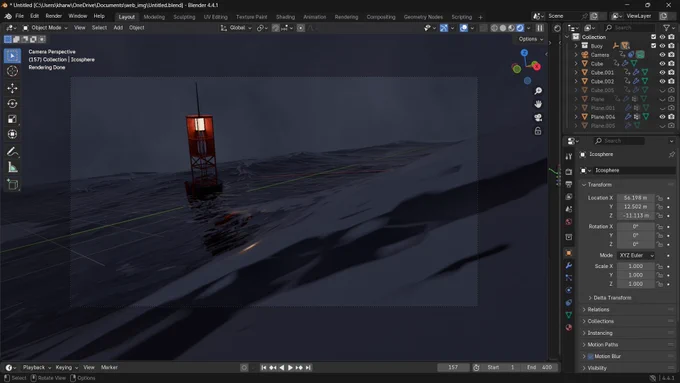Click the pan view hand icon
The image size is (680, 383).
pyautogui.click(x=538, y=104)
